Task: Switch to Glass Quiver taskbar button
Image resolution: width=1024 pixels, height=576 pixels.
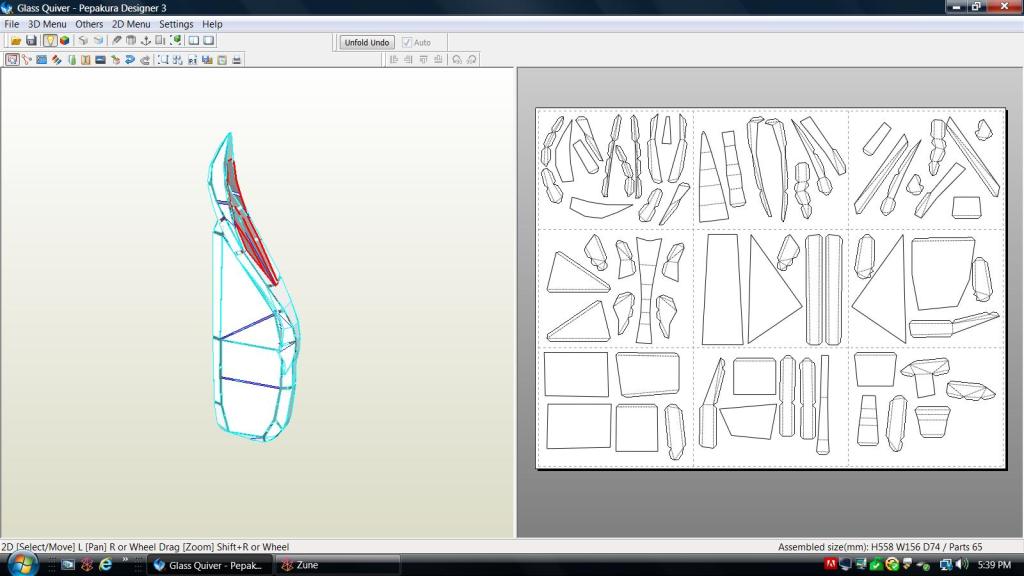Action: [x=208, y=565]
